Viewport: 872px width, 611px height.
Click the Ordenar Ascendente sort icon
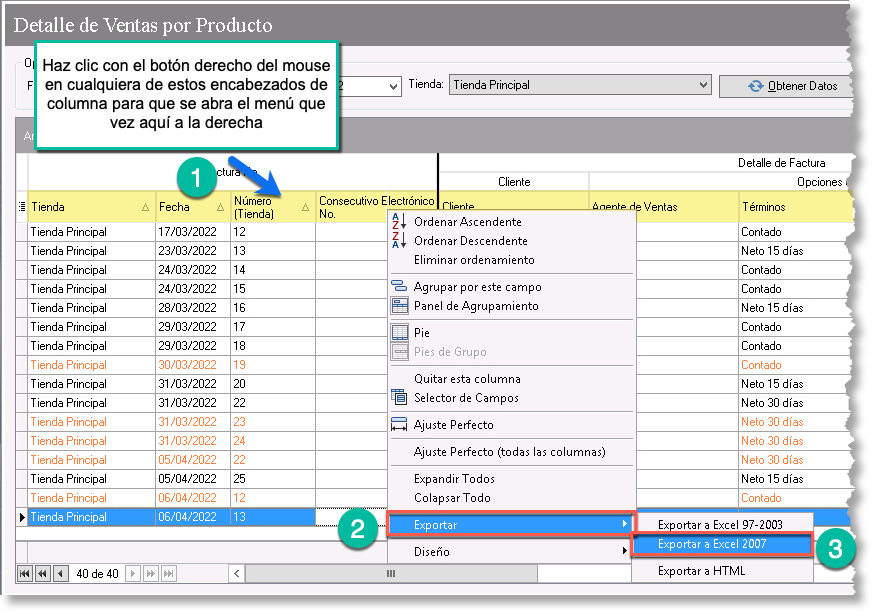(x=399, y=221)
